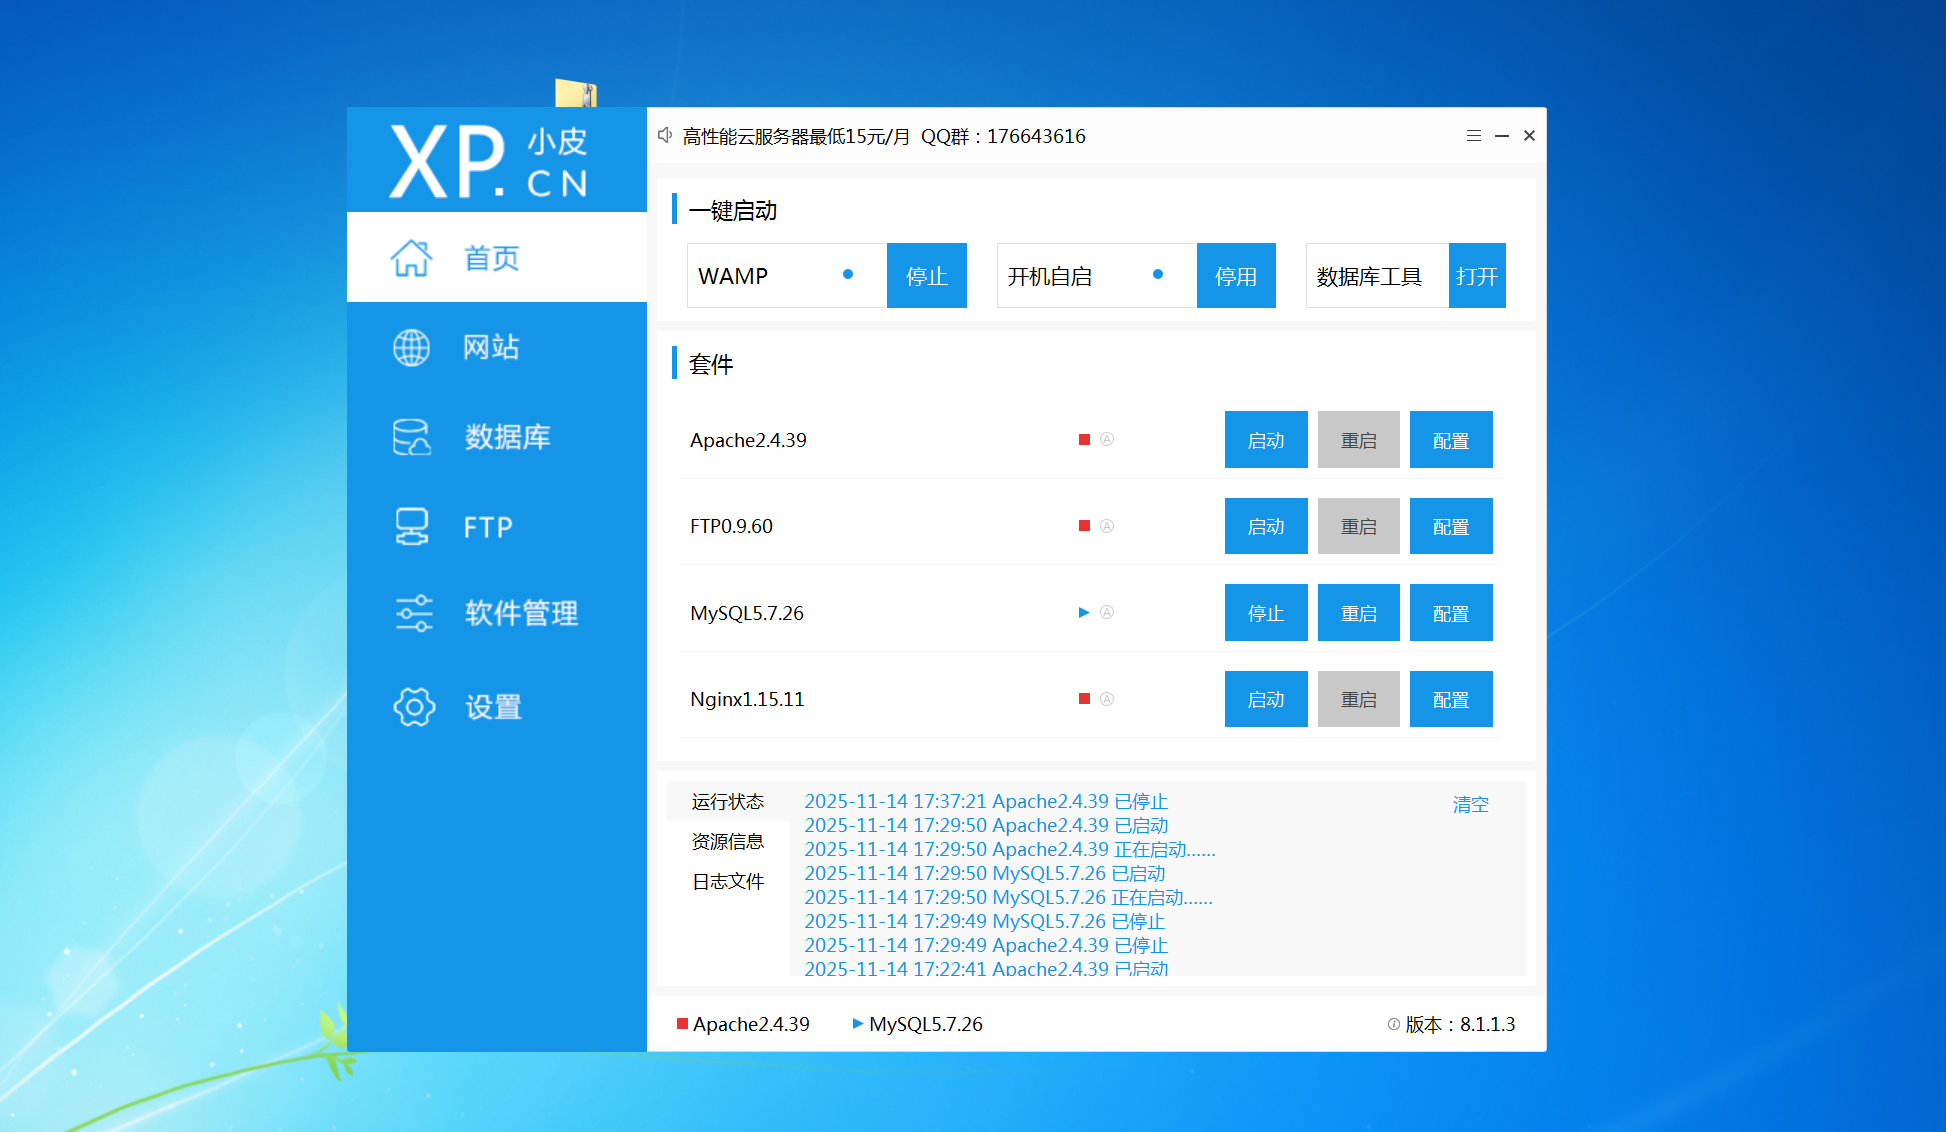Switch to the 资源信息 tab

[x=727, y=842]
